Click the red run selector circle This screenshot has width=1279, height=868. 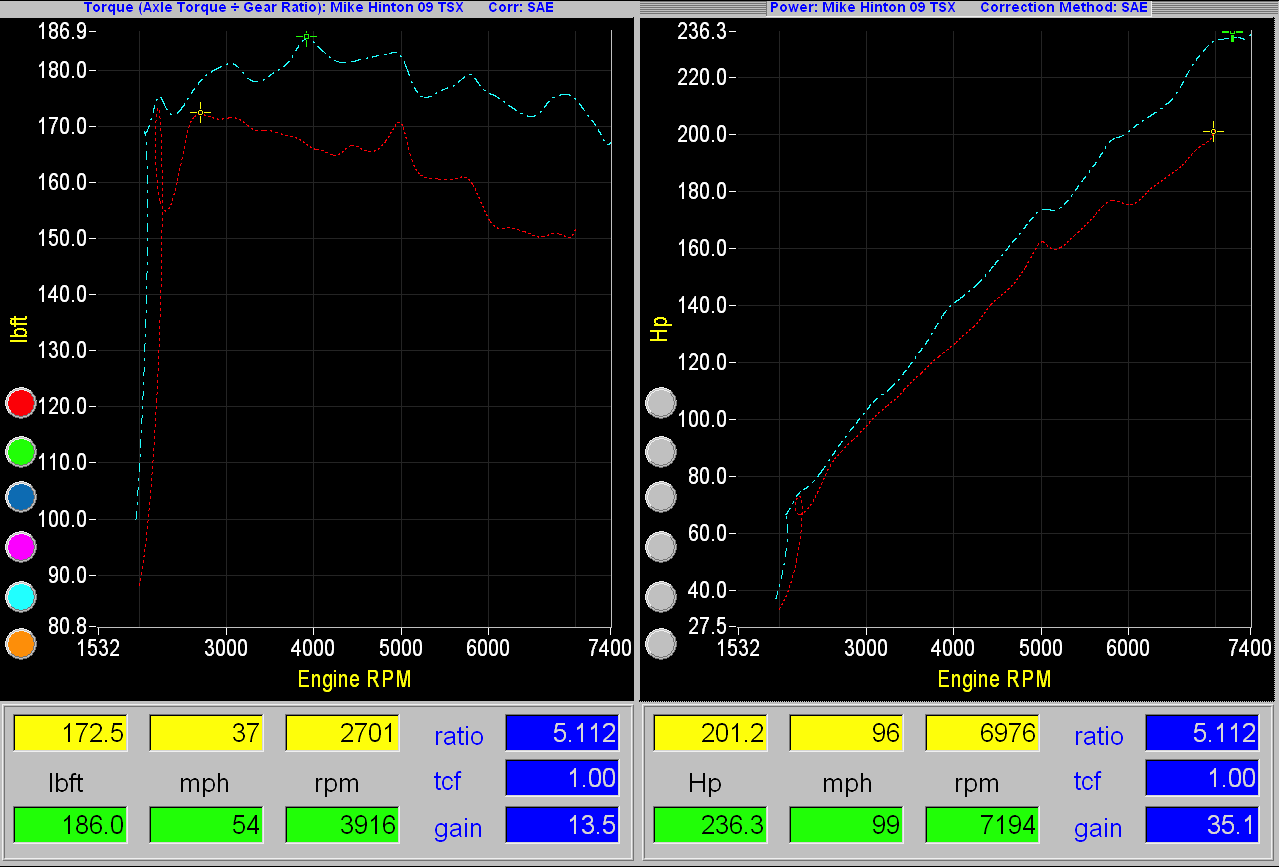coord(20,404)
